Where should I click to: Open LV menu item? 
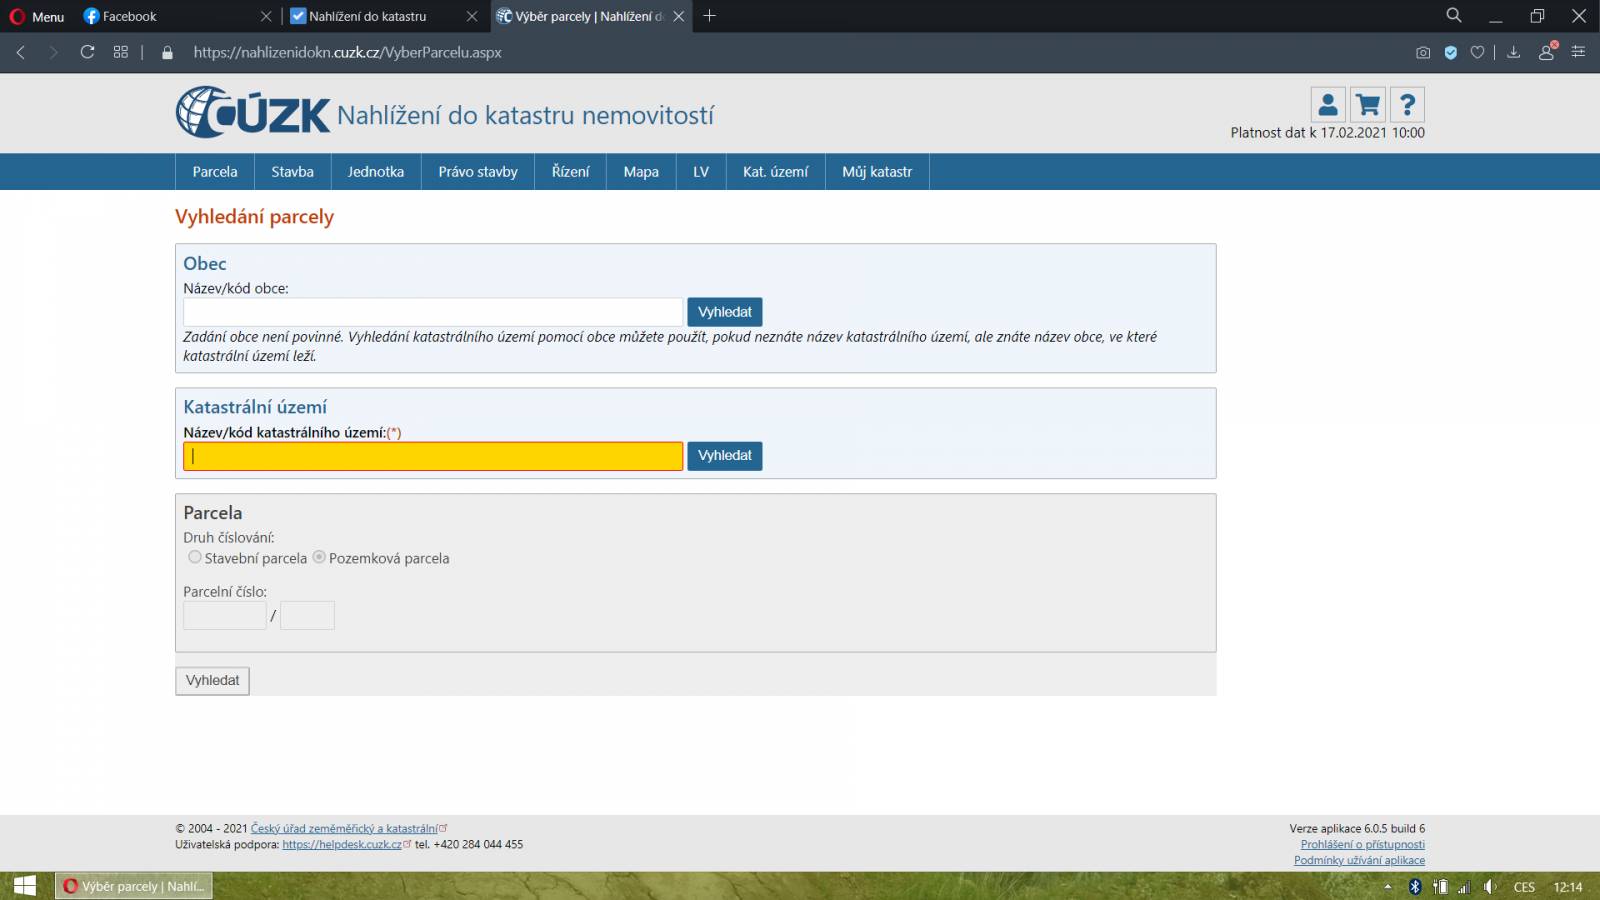point(701,172)
